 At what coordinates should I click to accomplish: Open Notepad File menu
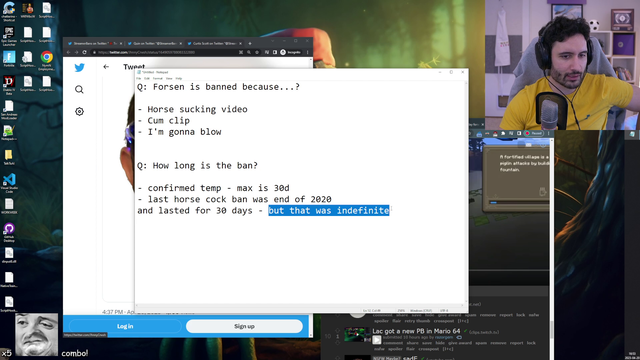pos(139,78)
